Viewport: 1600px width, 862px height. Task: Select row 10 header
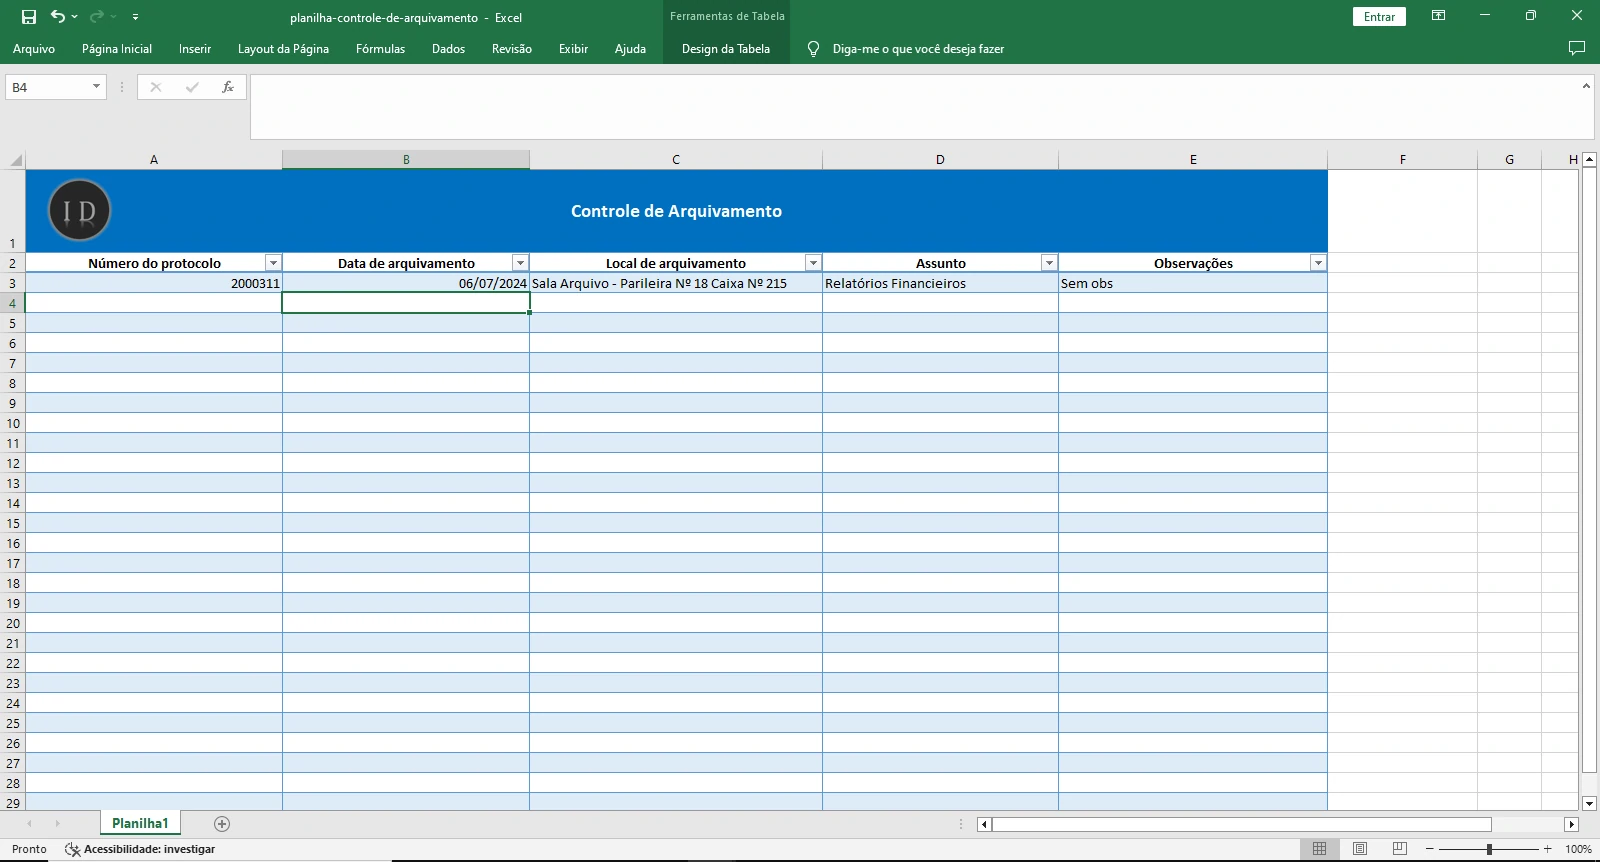[x=13, y=423]
